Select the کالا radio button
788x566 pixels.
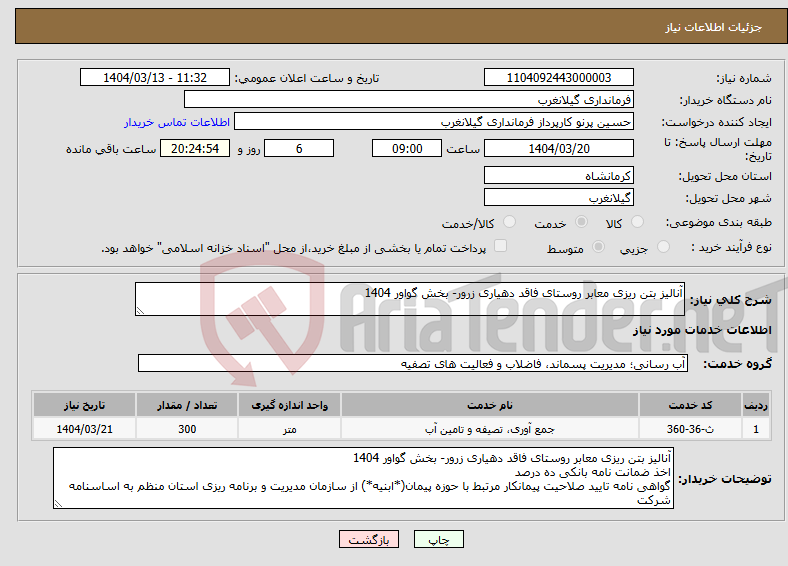[637, 222]
